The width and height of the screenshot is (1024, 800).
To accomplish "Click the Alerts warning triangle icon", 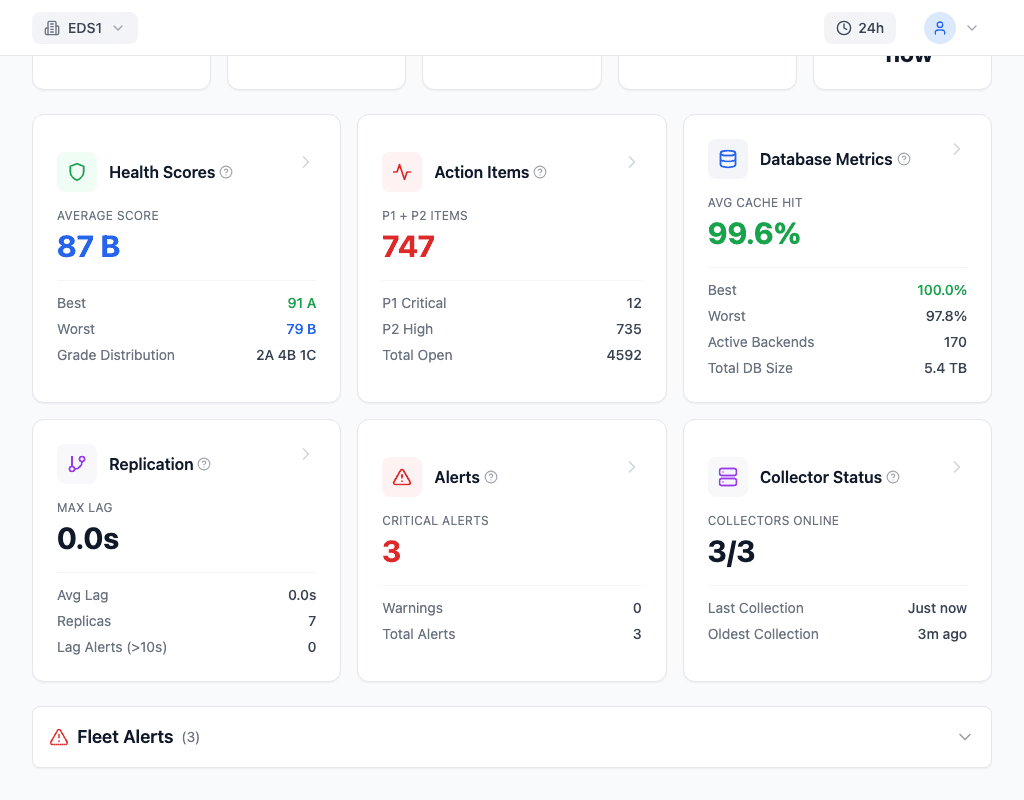I will (402, 477).
